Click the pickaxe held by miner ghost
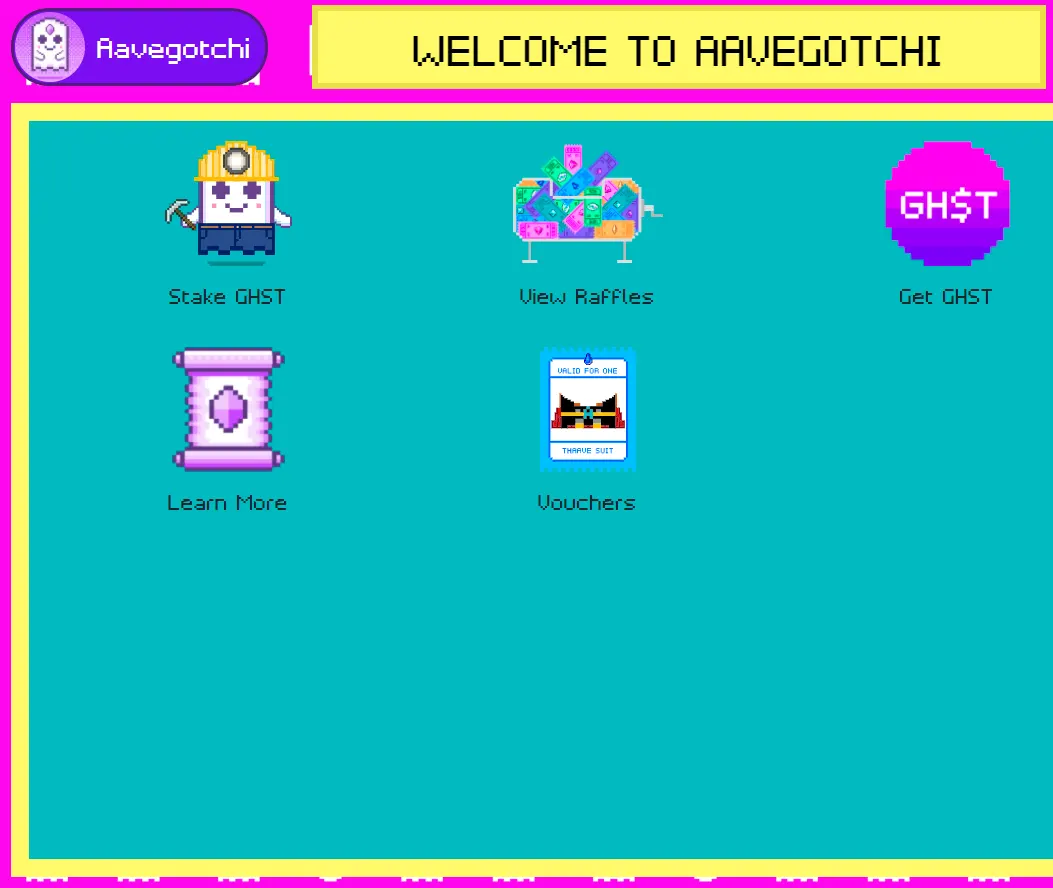The image size is (1053, 888). 180,213
